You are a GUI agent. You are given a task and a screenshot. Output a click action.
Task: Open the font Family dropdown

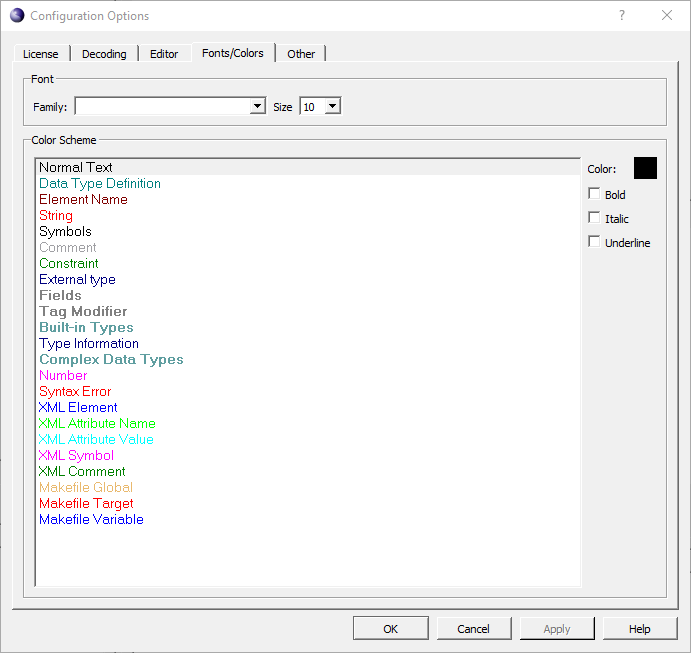pos(257,106)
